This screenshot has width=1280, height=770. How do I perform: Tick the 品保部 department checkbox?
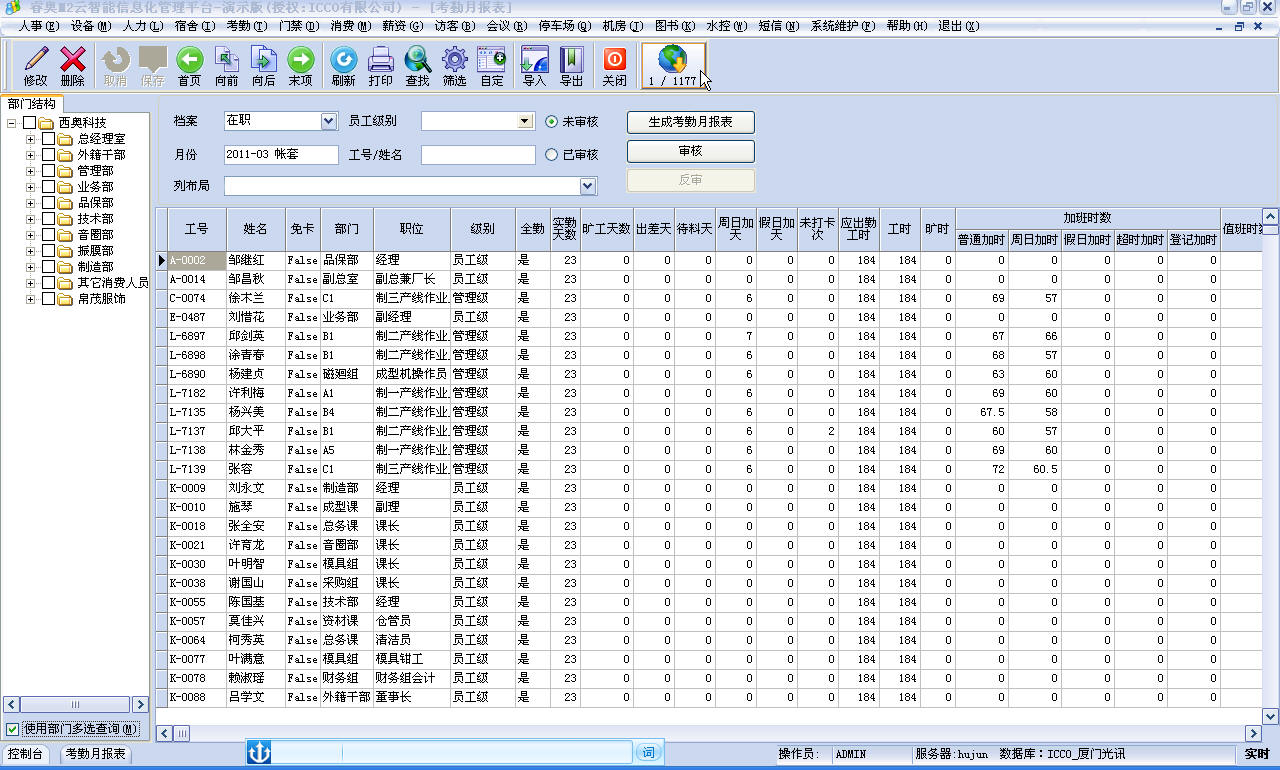pyautogui.click(x=49, y=203)
